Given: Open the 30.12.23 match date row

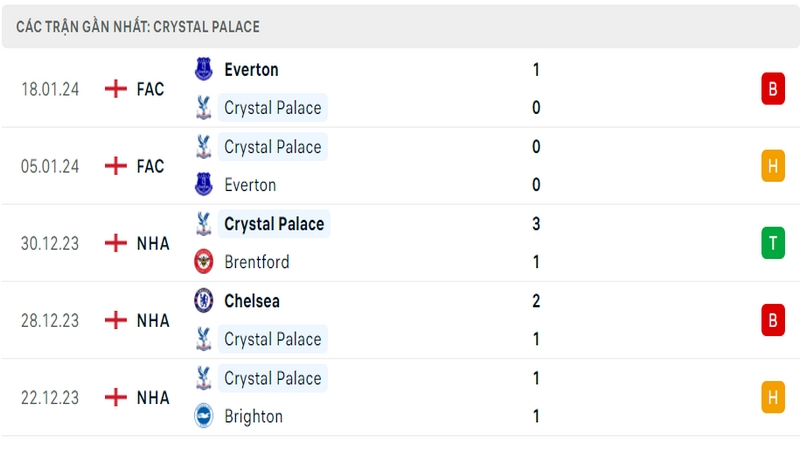Looking at the screenshot, I should [x=400, y=243].
